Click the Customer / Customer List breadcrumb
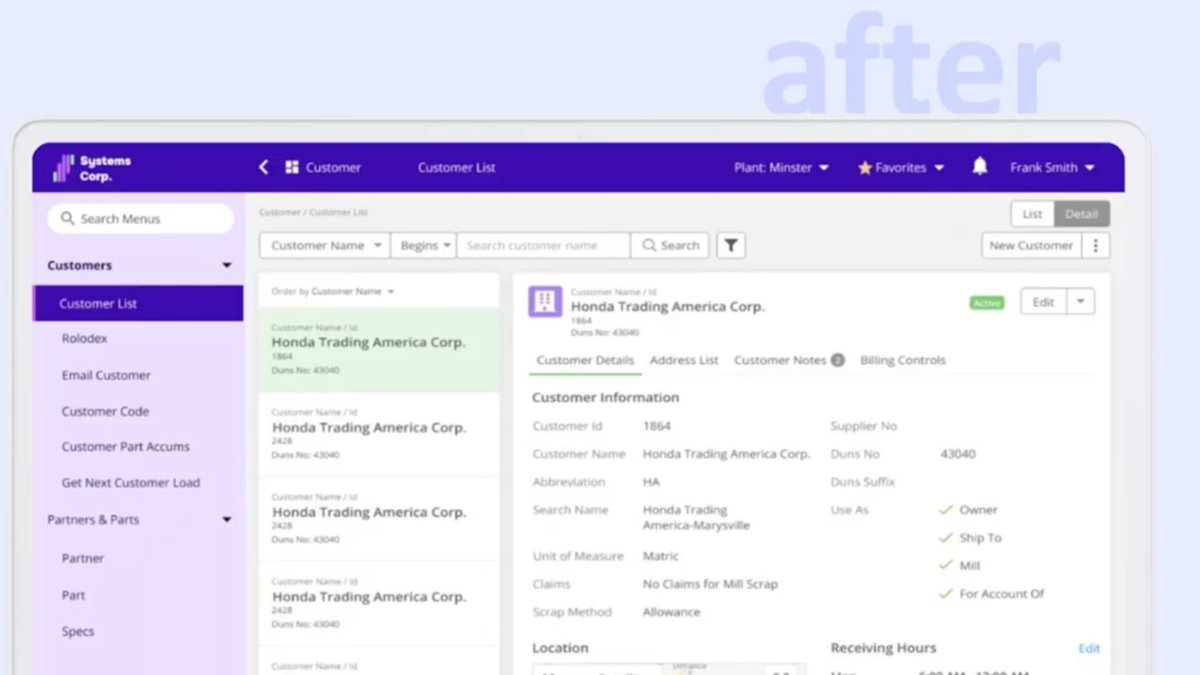This screenshot has height=675, width=1200. [x=313, y=213]
